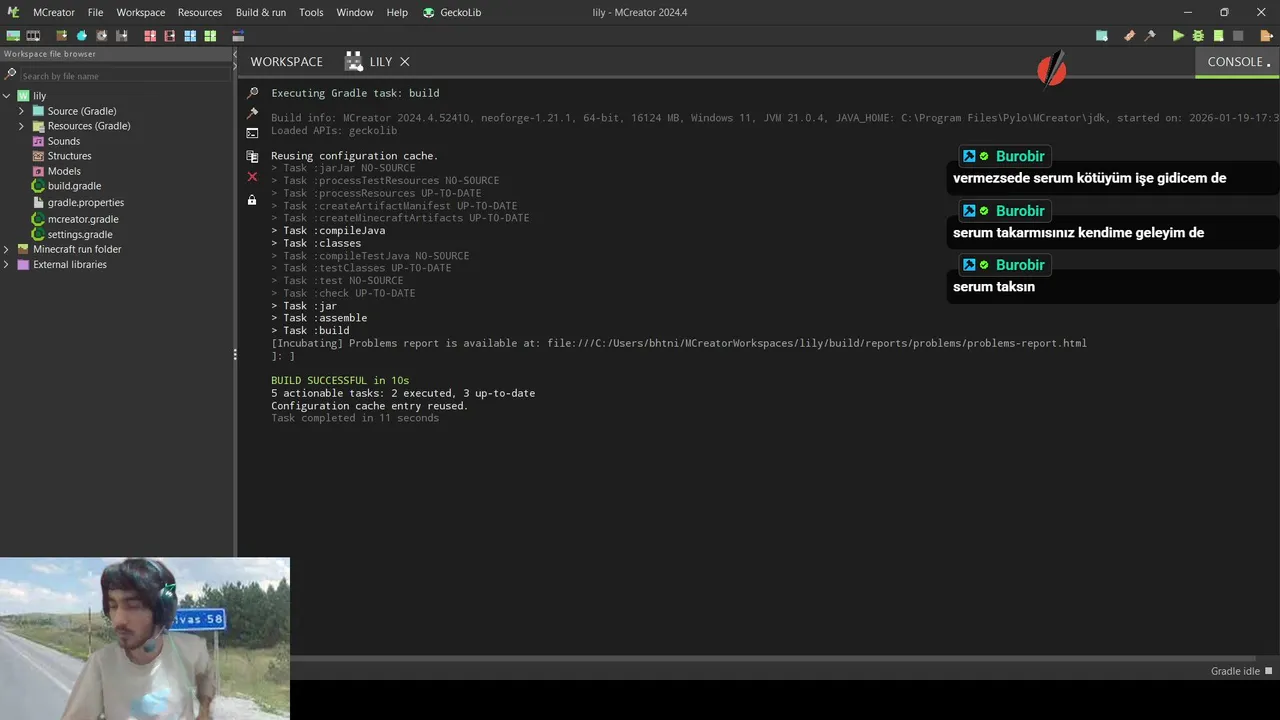Viewport: 1280px width, 720px height.
Task: Collapse file browser with left chevron
Action: click(x=236, y=54)
